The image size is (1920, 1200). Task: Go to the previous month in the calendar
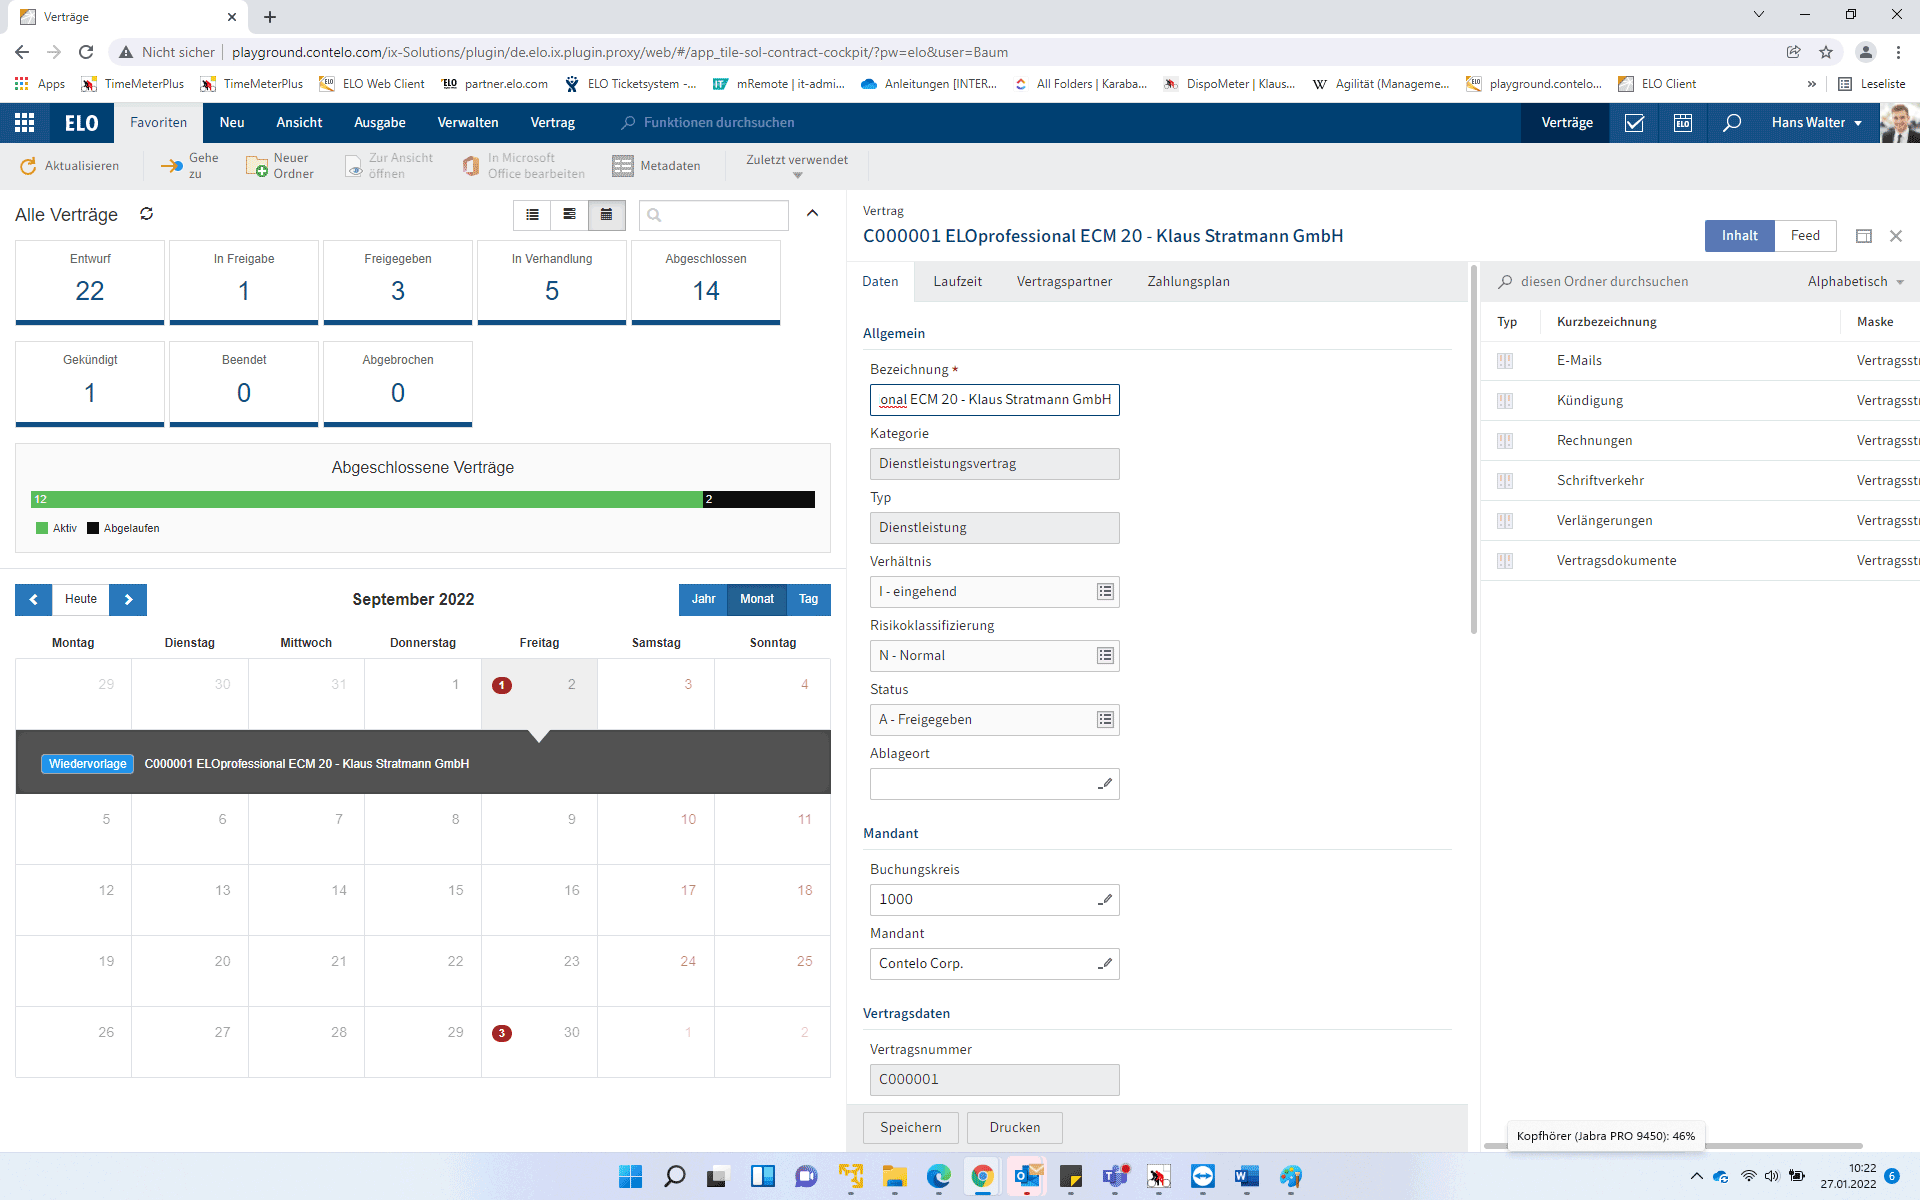pos(33,599)
